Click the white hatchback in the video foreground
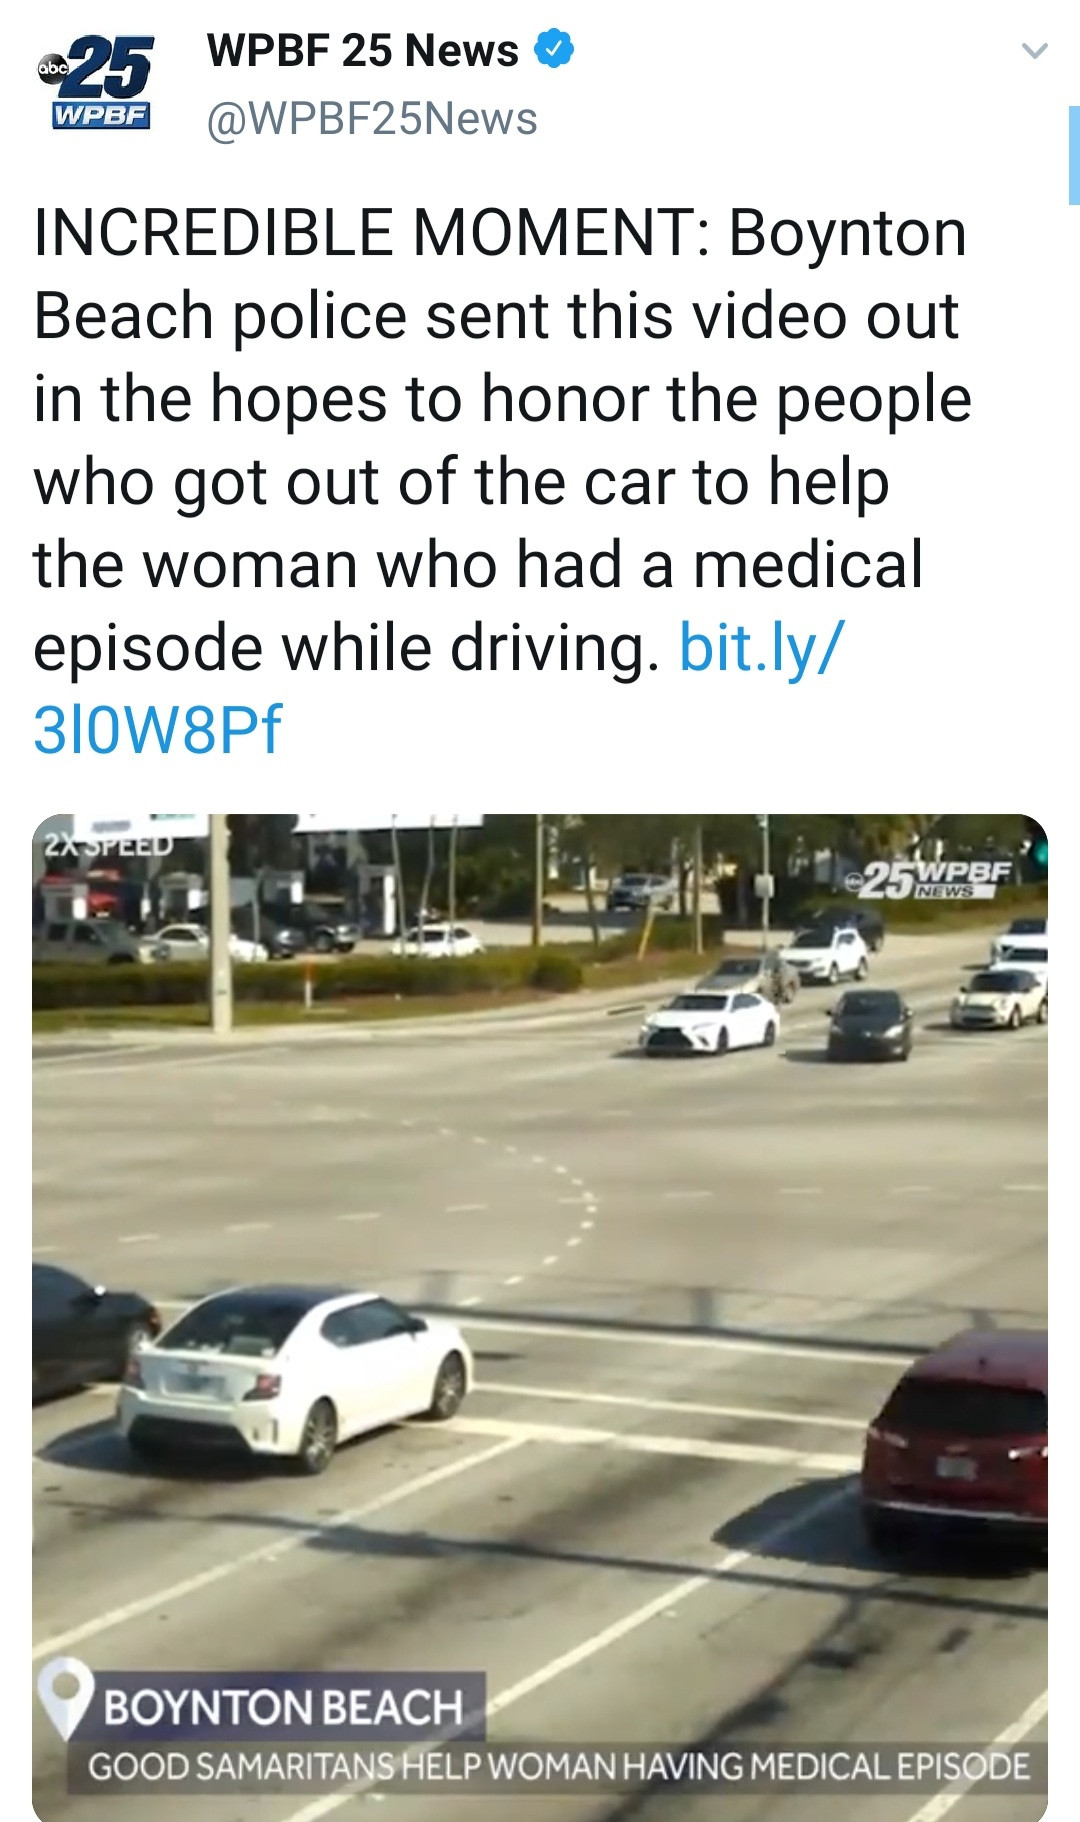The width and height of the screenshot is (1080, 1822). (294, 1378)
